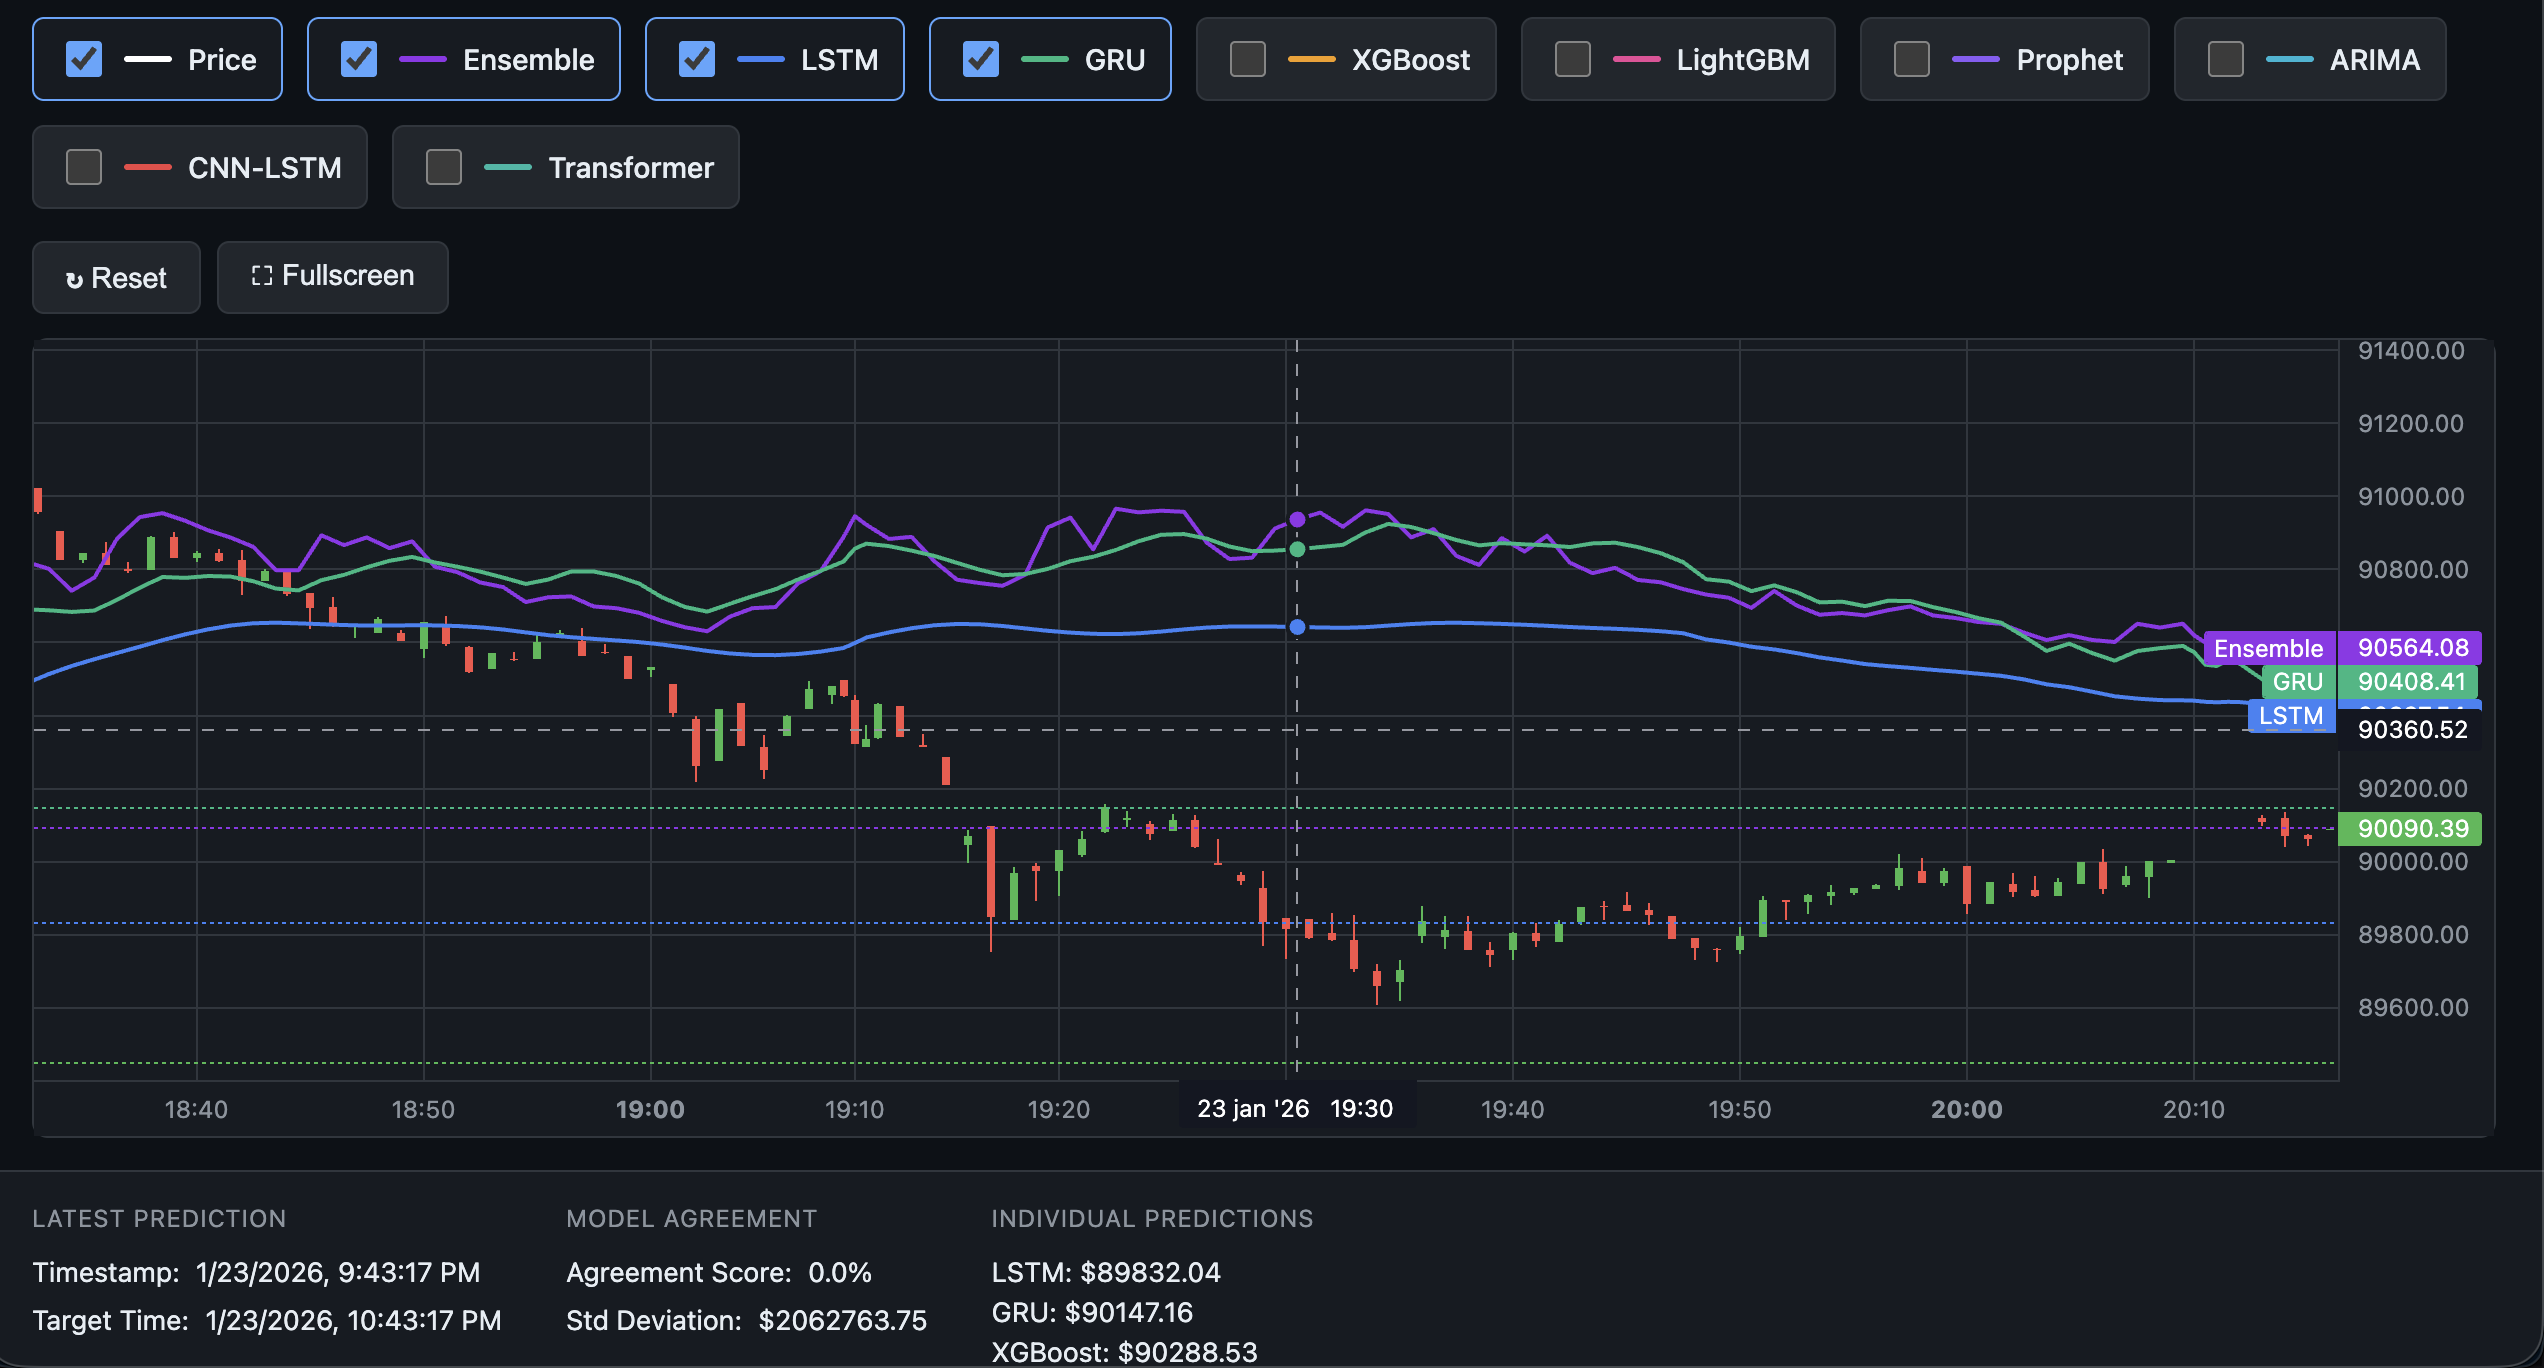Open the chart in Fullscreen
This screenshot has width=2544, height=1368.
pos(332,276)
